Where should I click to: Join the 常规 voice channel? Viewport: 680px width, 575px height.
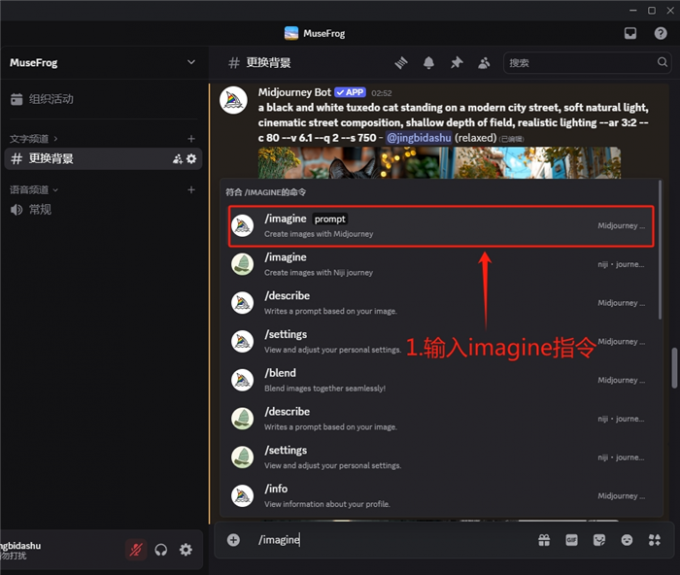pyautogui.click(x=31, y=210)
